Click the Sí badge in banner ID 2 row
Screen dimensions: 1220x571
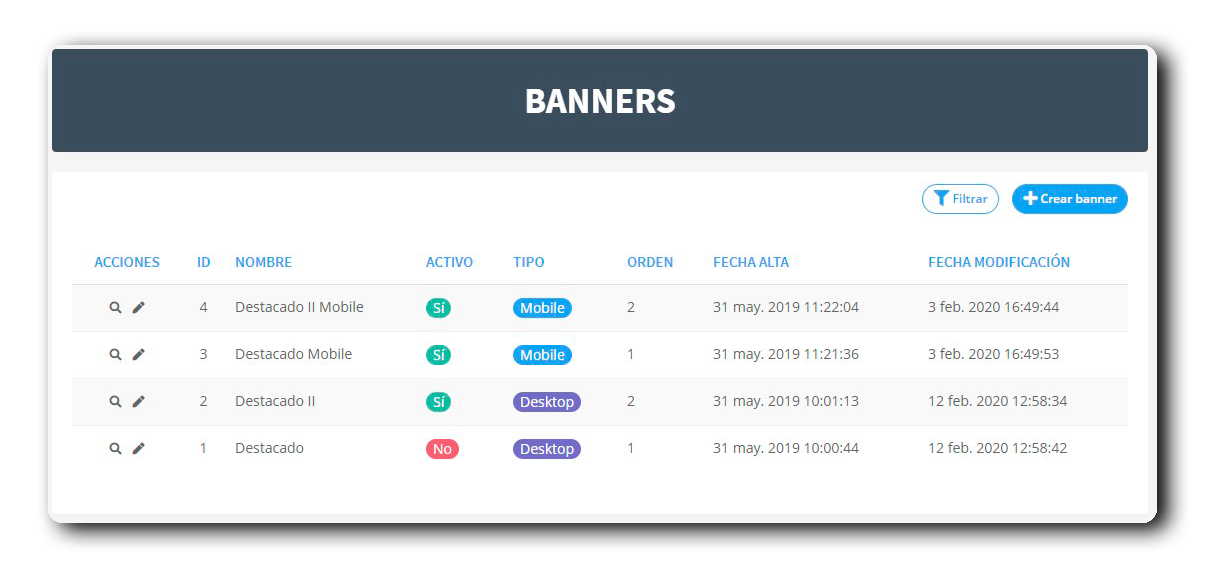point(438,402)
